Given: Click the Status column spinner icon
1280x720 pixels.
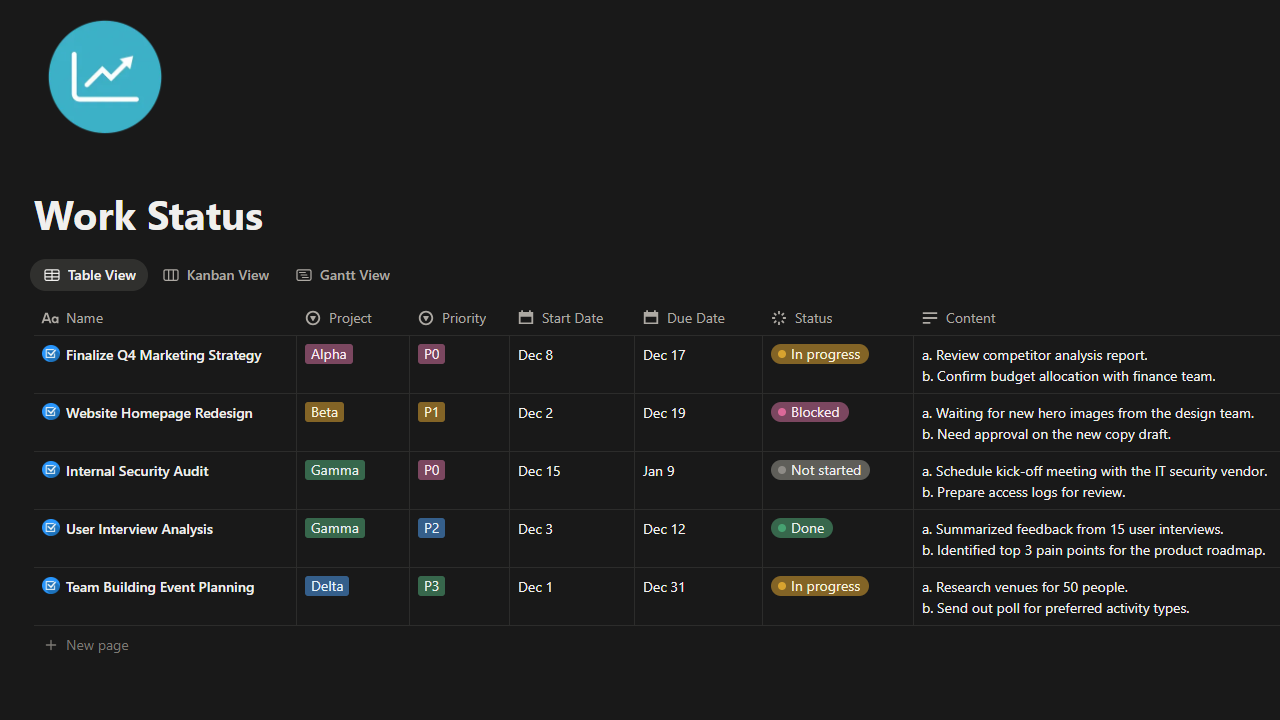Looking at the screenshot, I should pos(779,318).
